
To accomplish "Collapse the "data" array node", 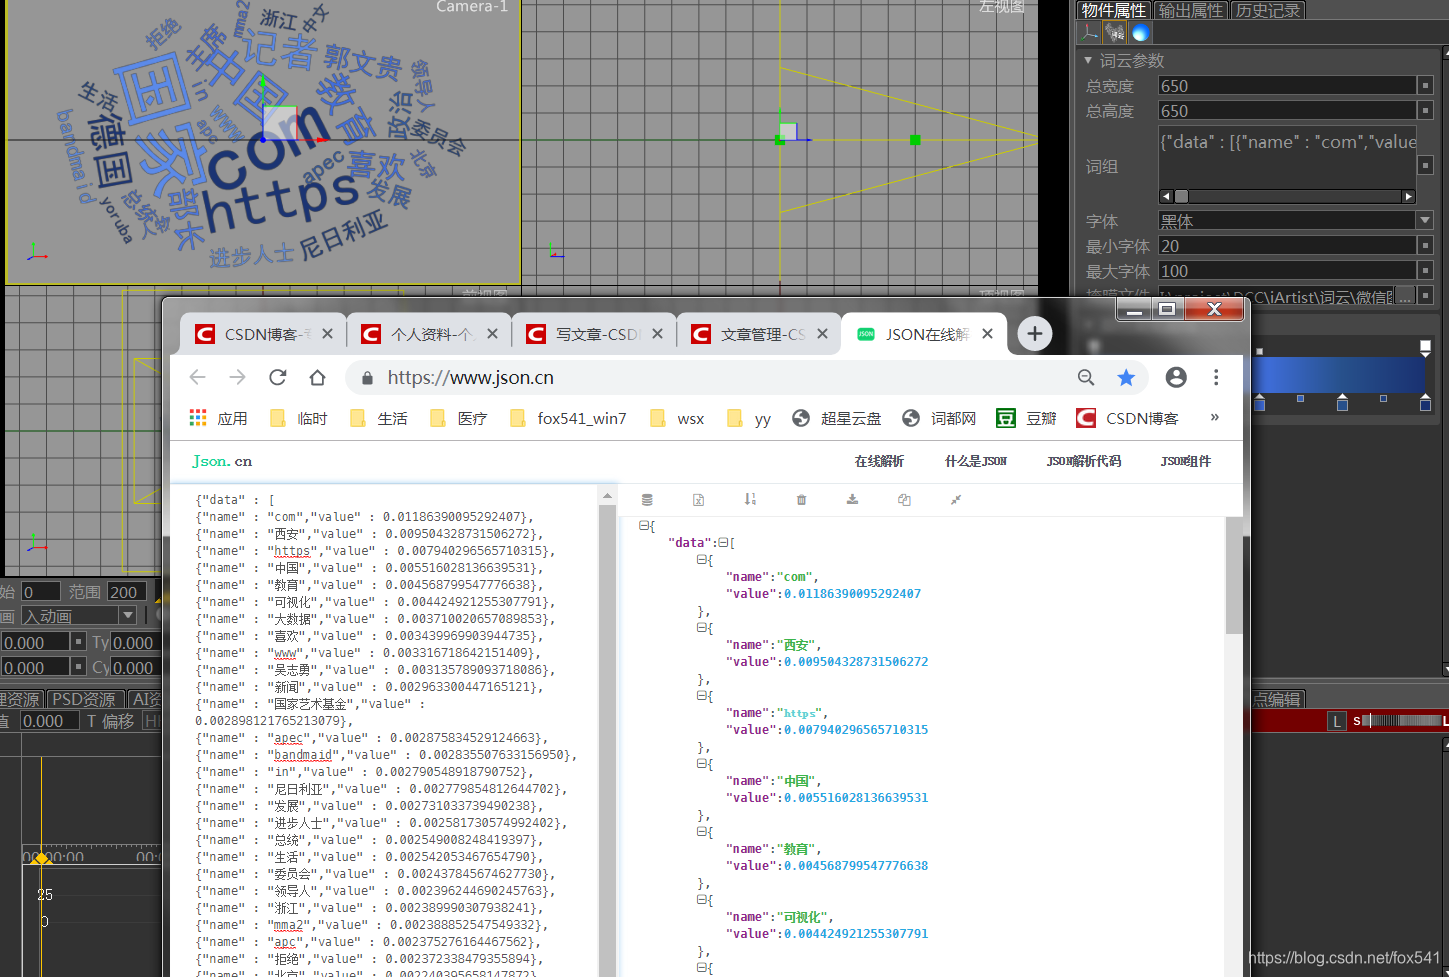I will pos(723,543).
